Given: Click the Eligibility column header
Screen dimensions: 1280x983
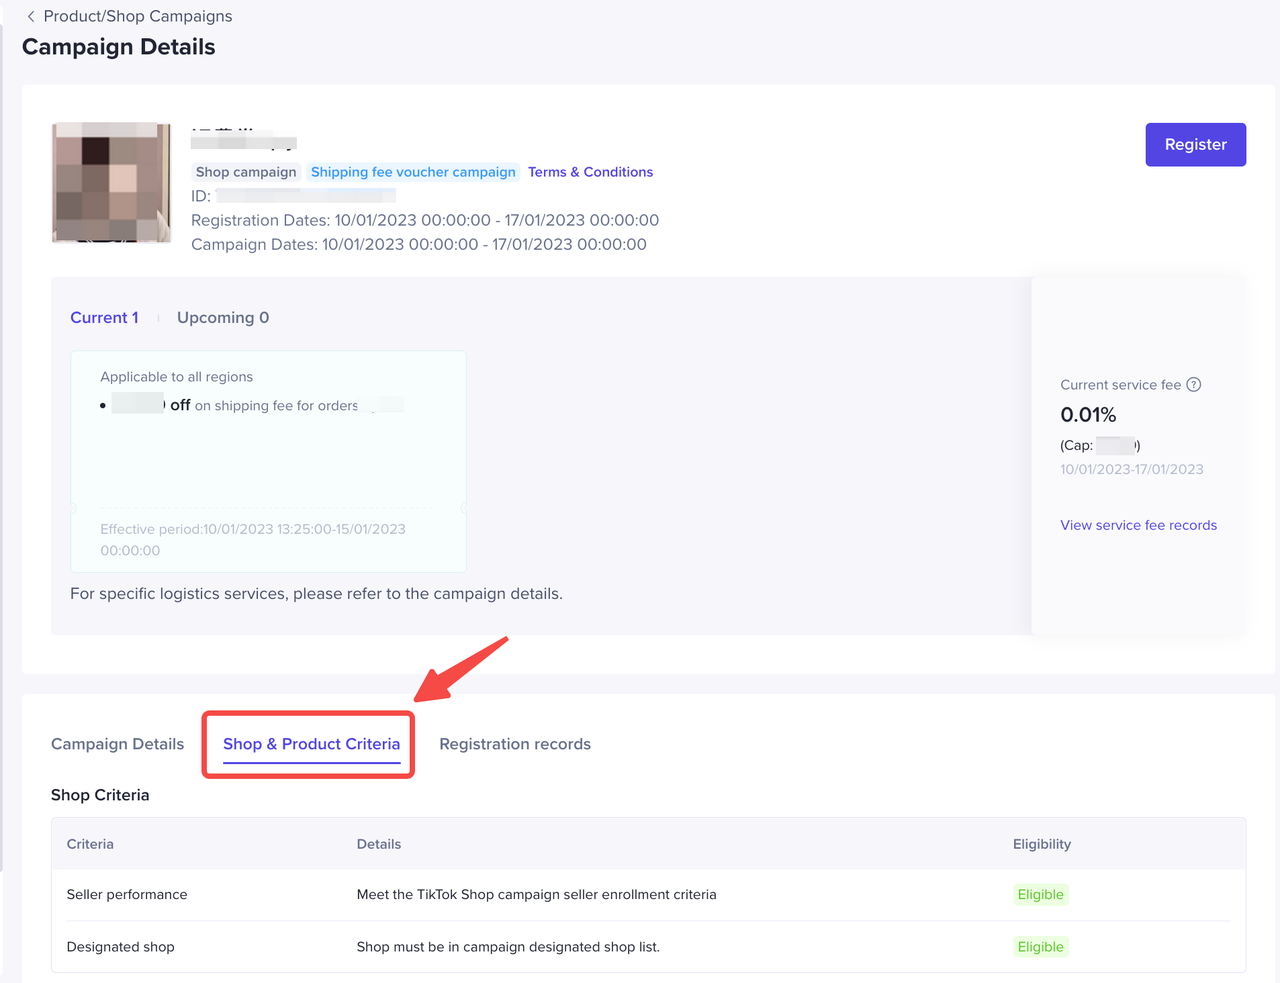Looking at the screenshot, I should pyautogui.click(x=1041, y=844).
